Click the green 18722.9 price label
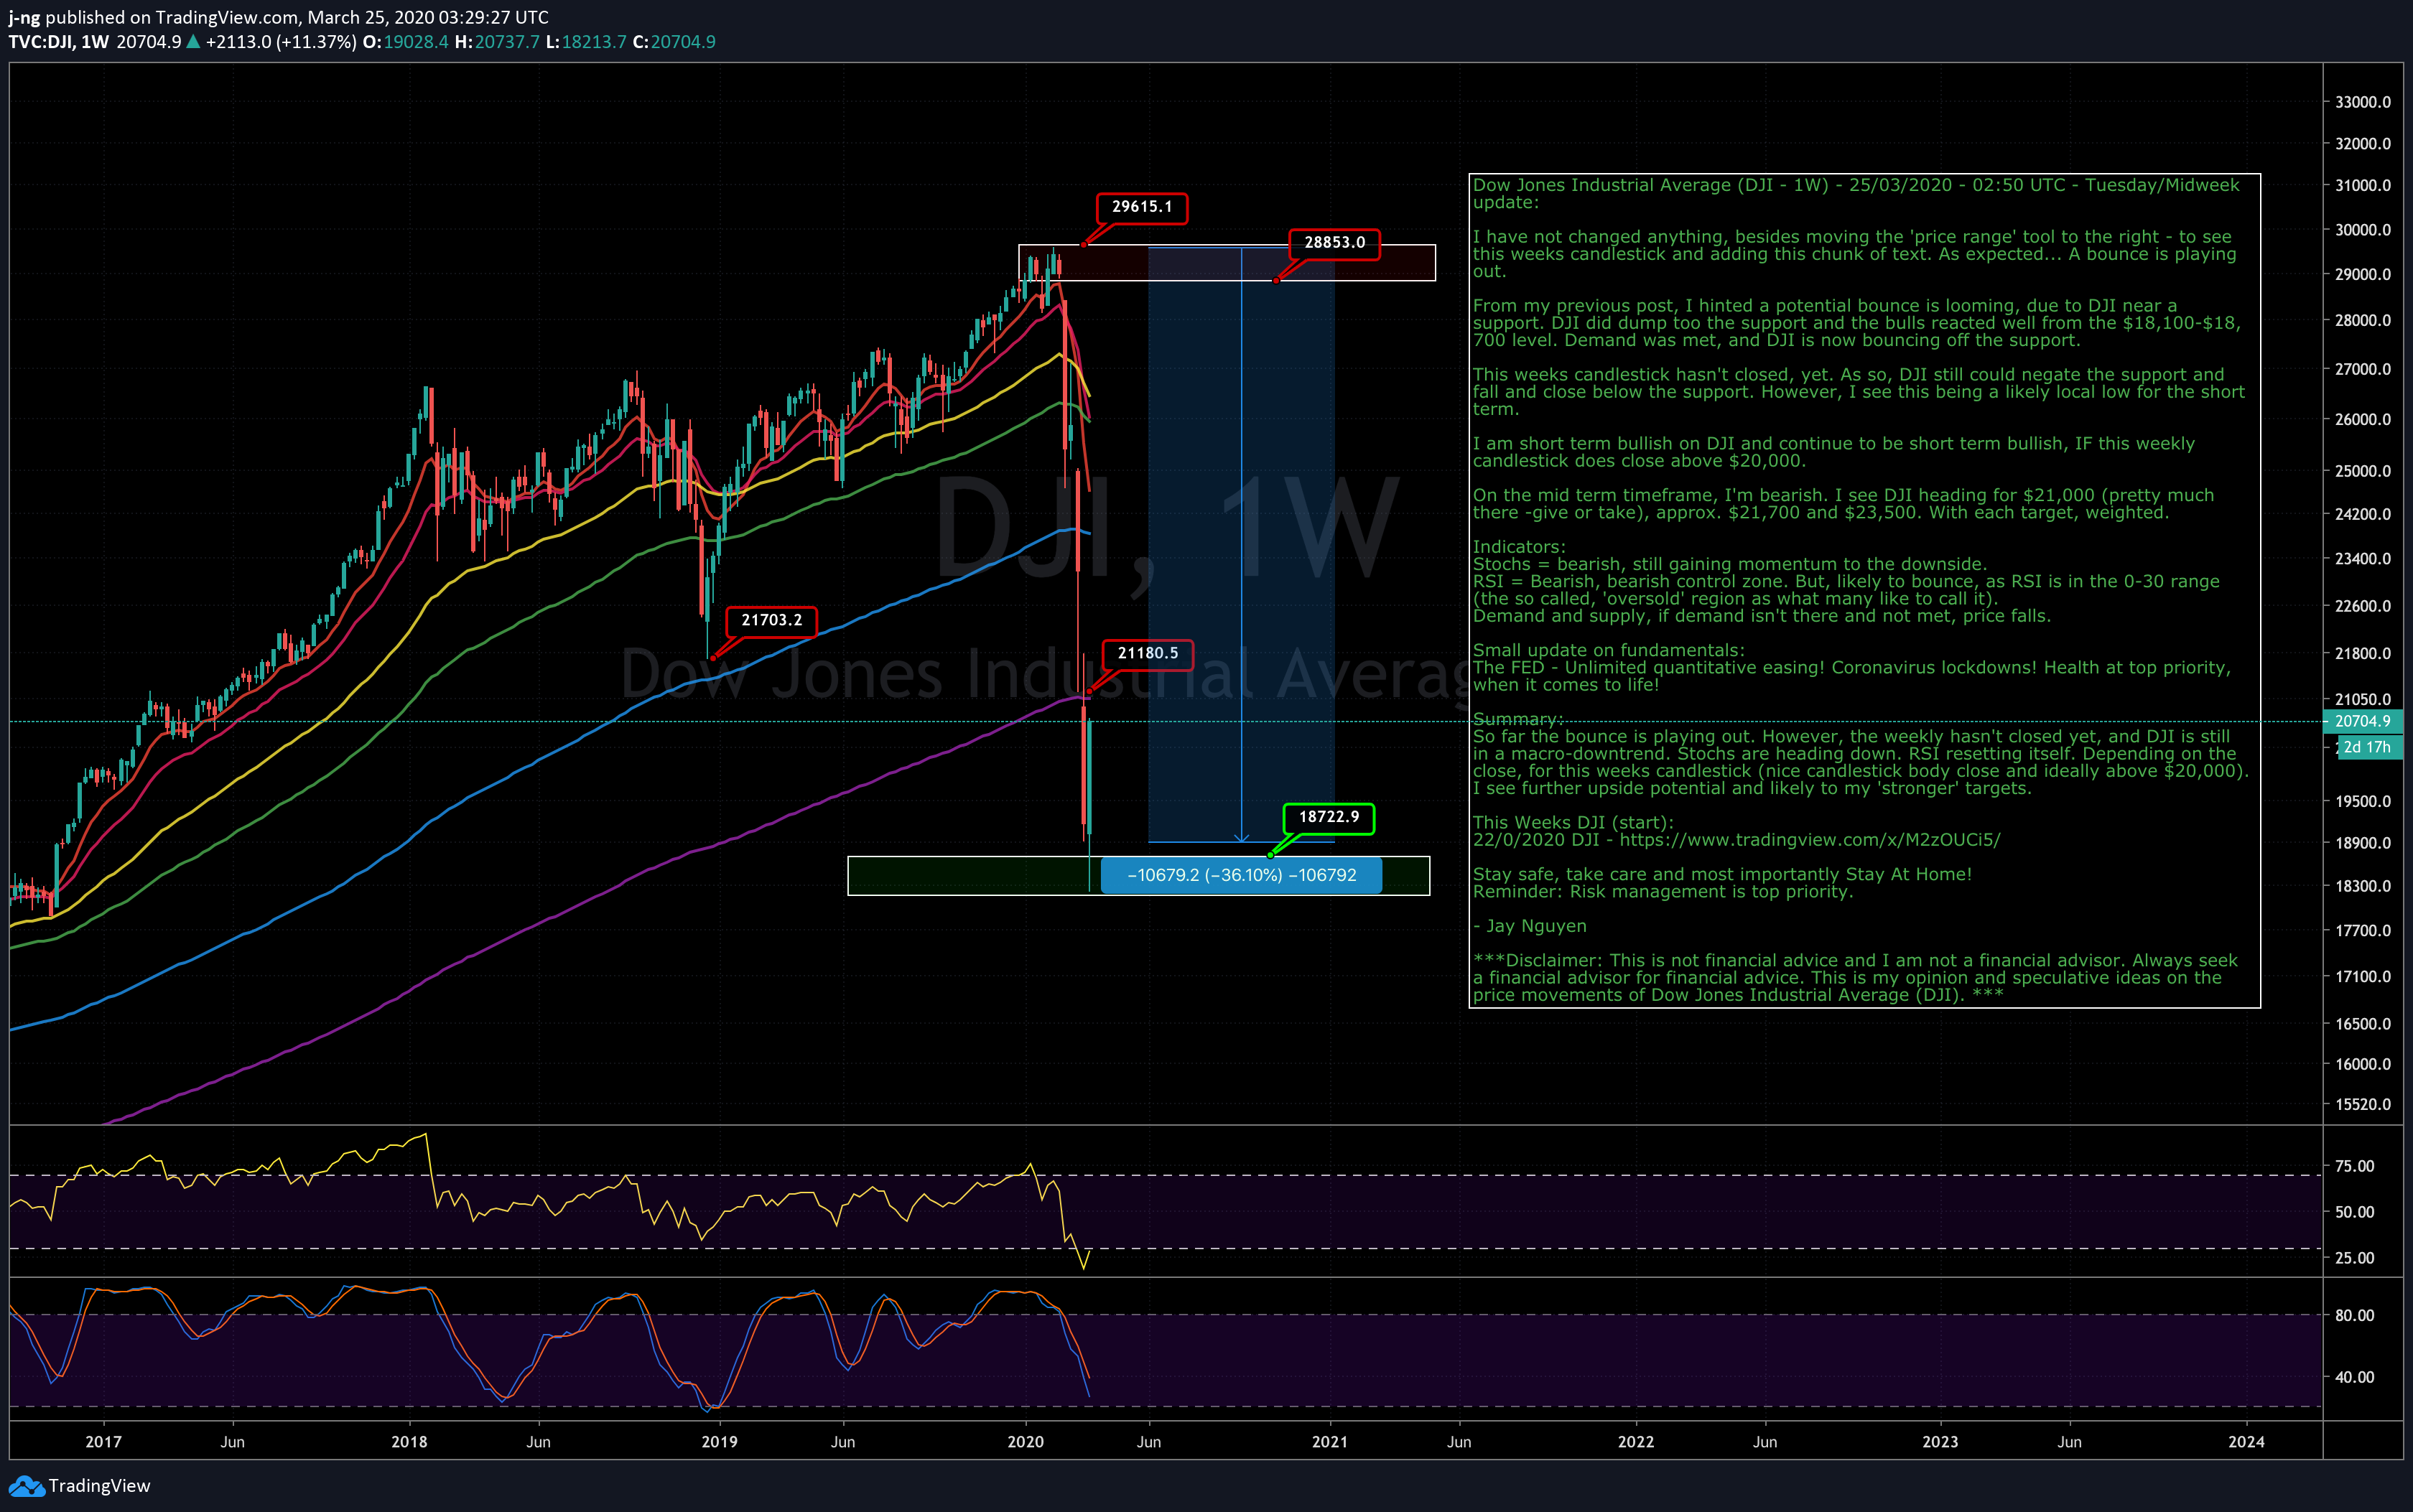 coord(1328,818)
